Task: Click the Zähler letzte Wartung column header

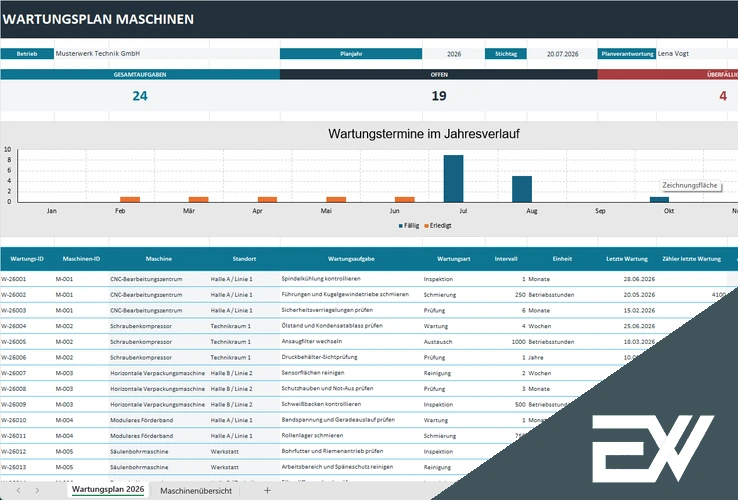Action: (x=691, y=259)
